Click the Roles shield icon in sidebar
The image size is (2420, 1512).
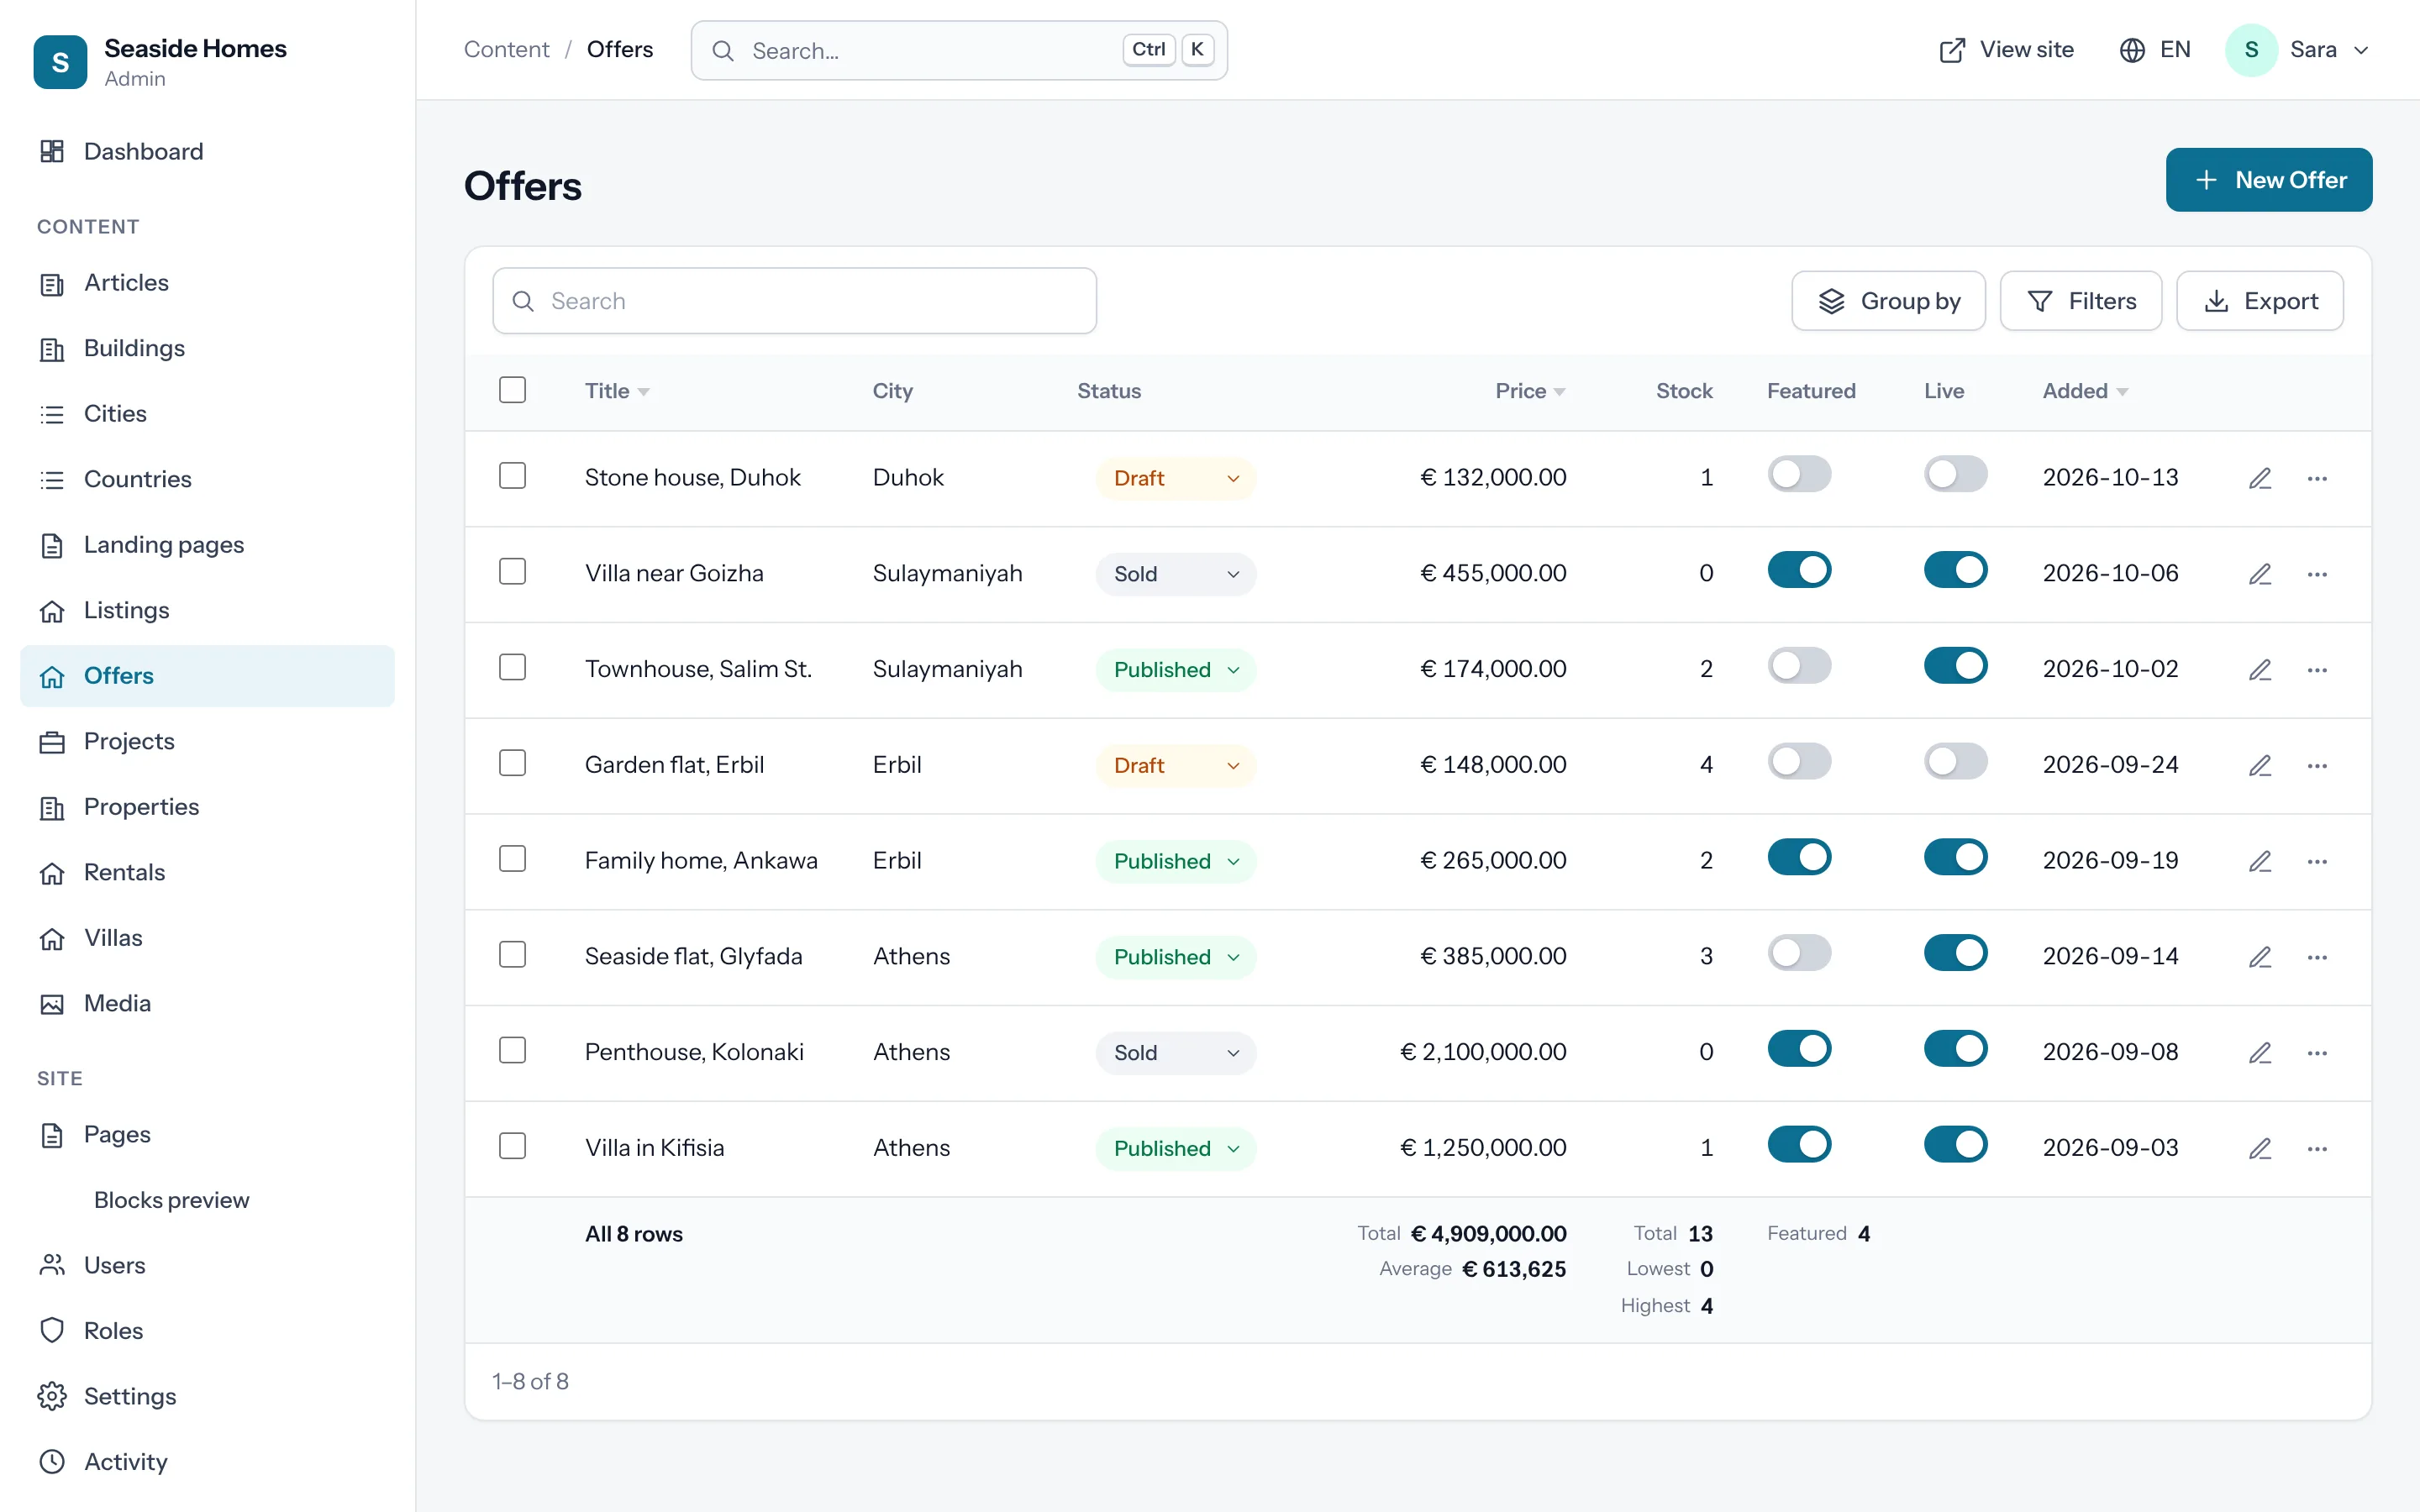coord(52,1330)
